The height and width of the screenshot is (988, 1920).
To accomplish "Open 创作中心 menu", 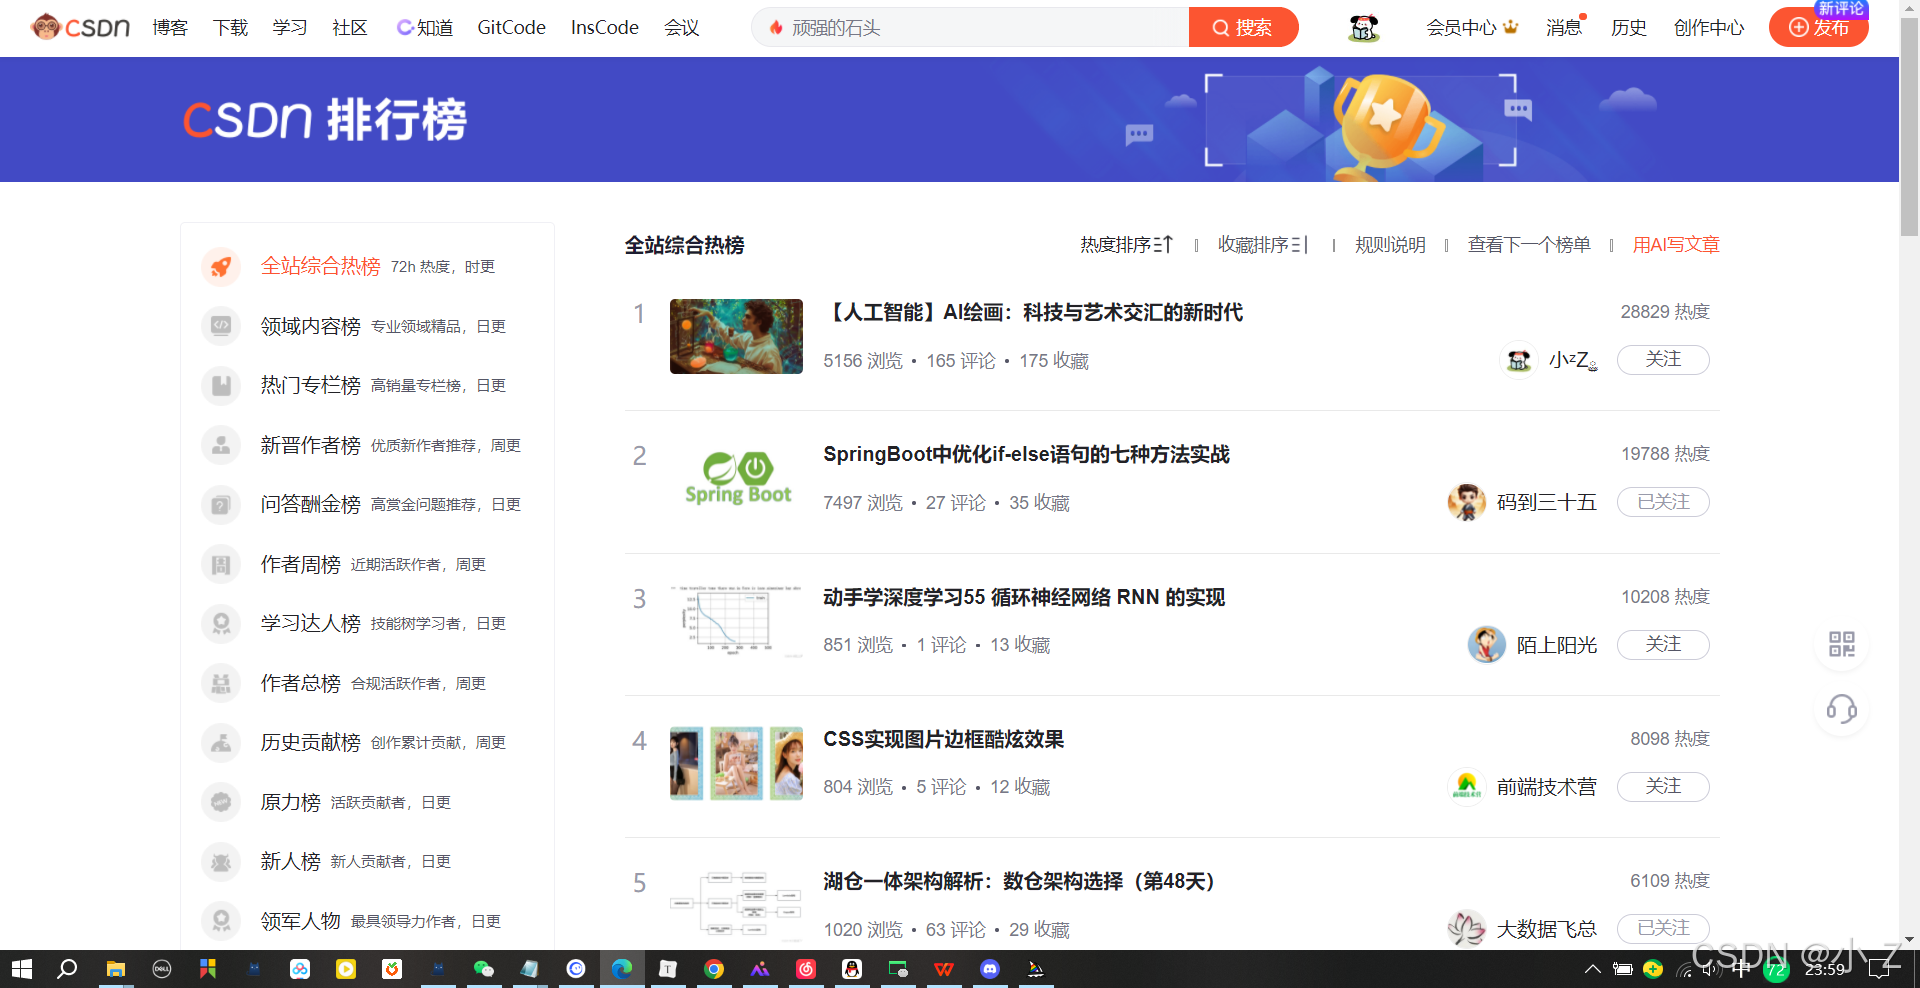I will coord(1709,28).
